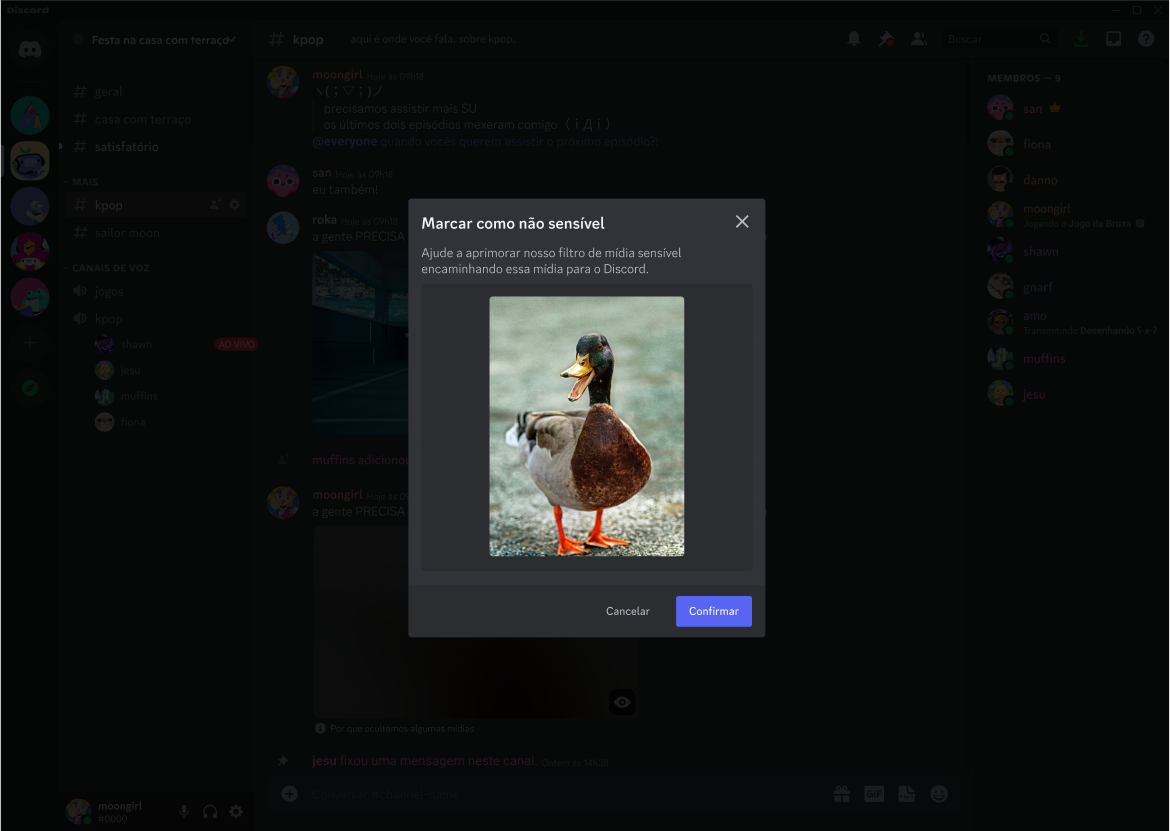Reveal the hidden media with the eye icon

coord(621,702)
